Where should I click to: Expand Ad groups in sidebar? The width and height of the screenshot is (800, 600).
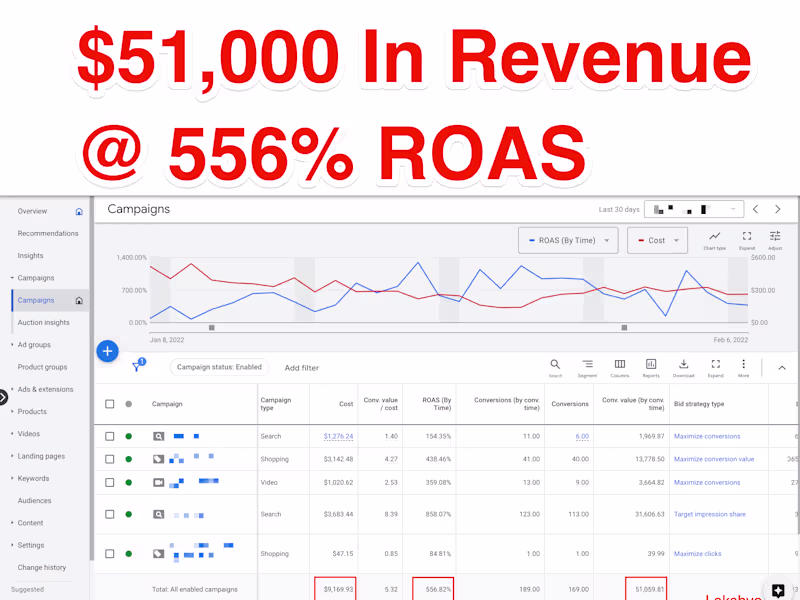pos(12,345)
